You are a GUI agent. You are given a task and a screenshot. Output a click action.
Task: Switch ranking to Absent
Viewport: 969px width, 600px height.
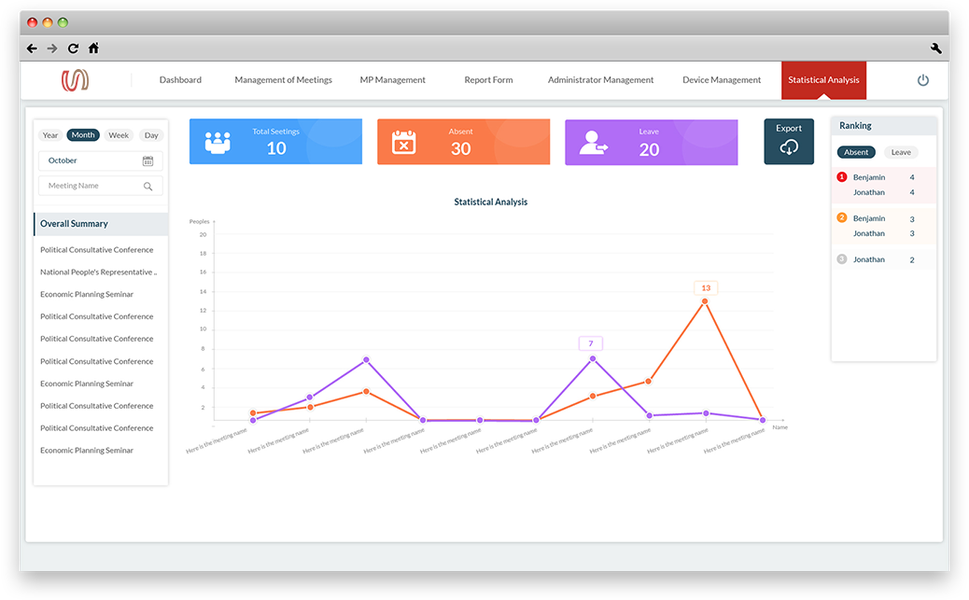(856, 152)
